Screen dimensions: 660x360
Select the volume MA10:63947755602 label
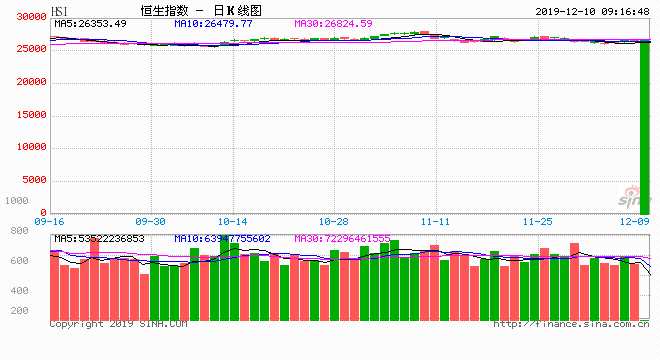click(x=222, y=239)
